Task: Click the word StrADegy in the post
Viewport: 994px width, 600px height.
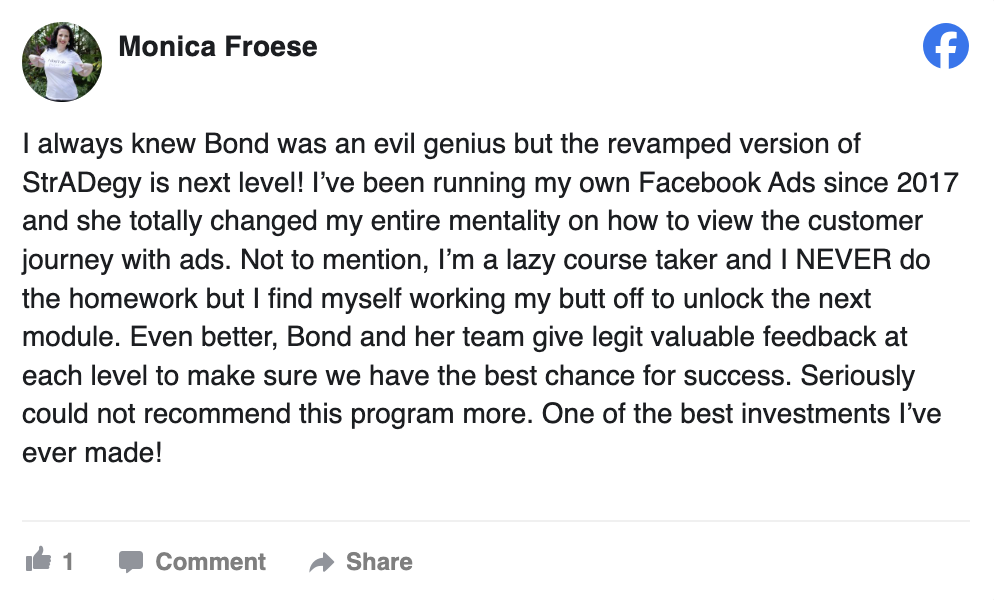Action: 82,183
